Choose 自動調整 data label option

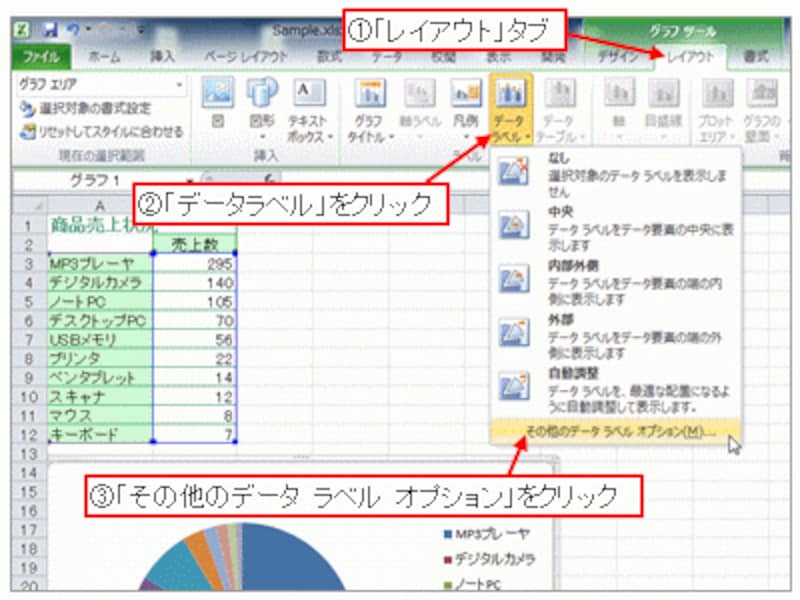[x=616, y=390]
